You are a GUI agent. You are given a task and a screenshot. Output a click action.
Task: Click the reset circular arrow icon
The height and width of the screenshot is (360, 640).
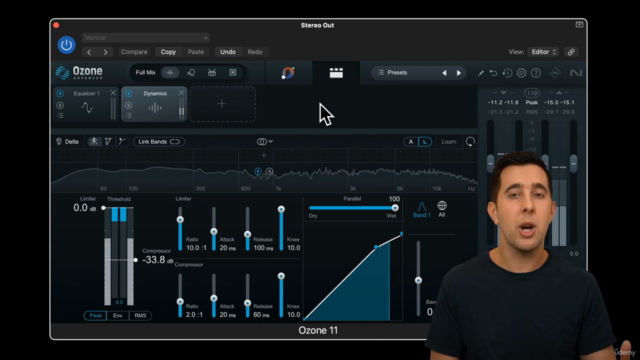tap(470, 142)
